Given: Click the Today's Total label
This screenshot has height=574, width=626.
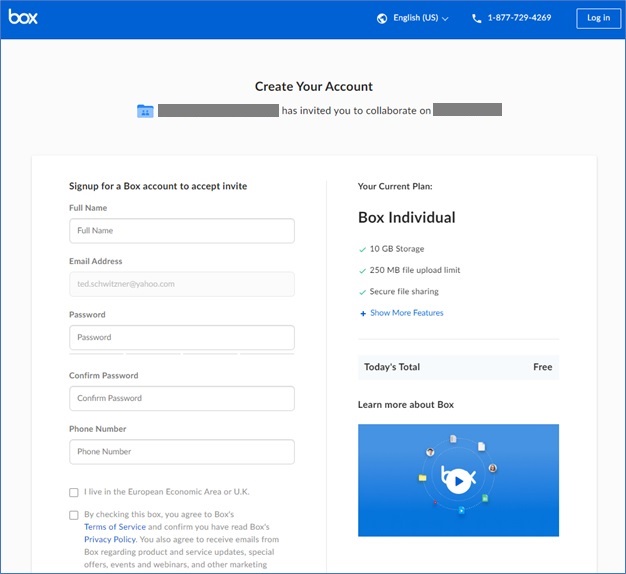Looking at the screenshot, I should pyautogui.click(x=392, y=367).
